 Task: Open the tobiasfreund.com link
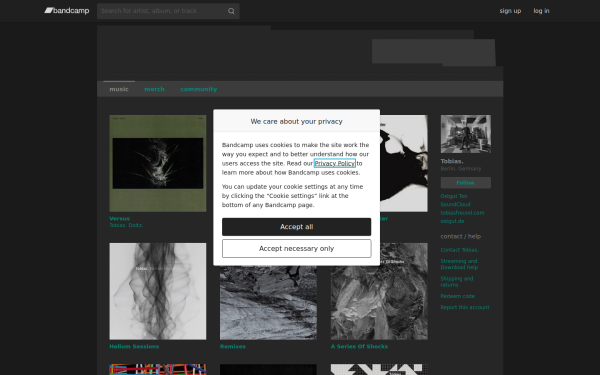click(462, 213)
